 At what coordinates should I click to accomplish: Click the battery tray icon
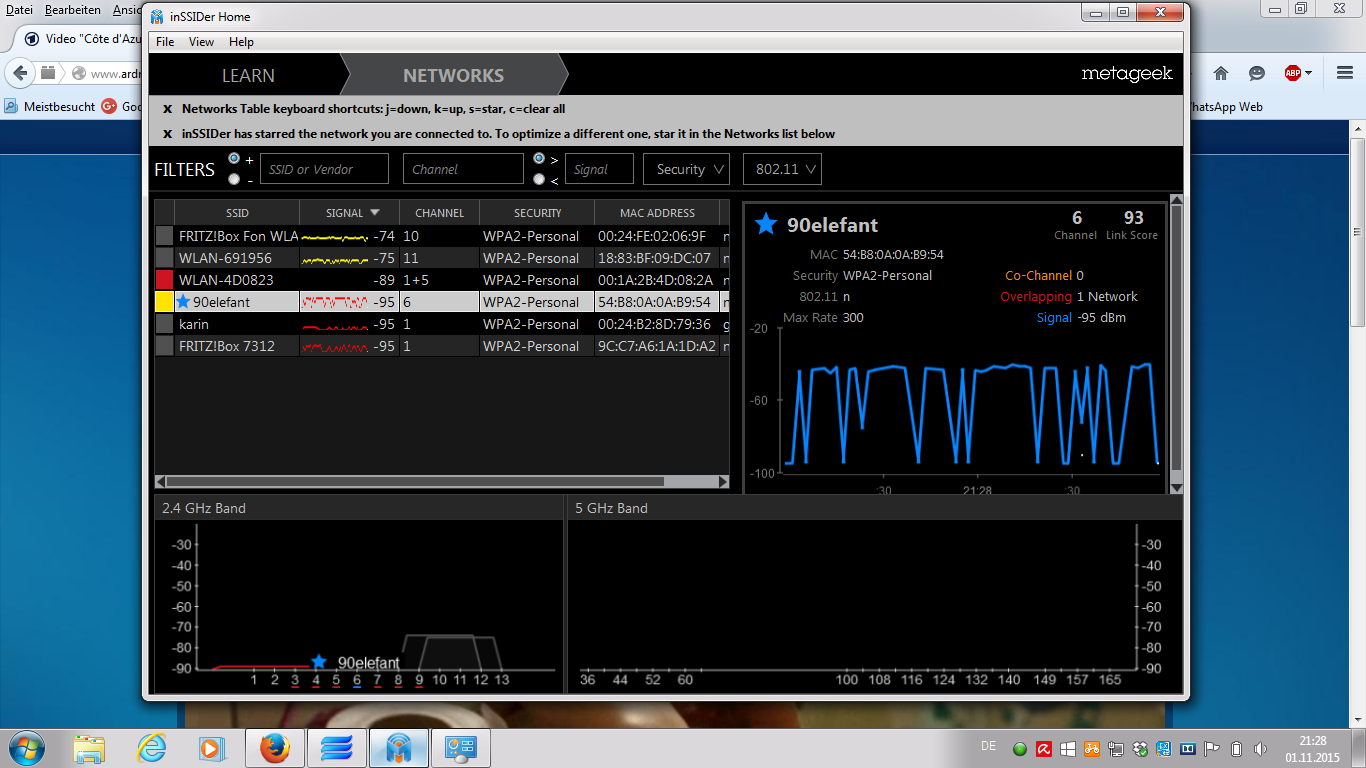click(x=1236, y=748)
